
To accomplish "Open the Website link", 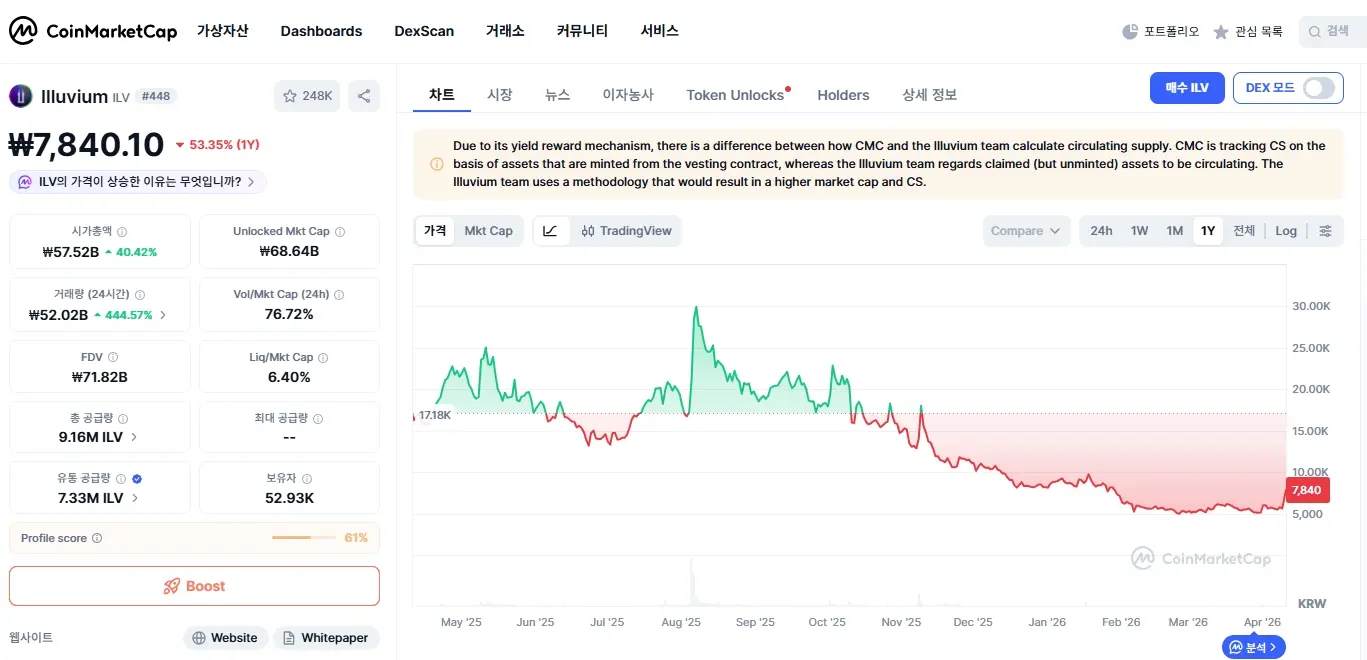I will (x=225, y=638).
